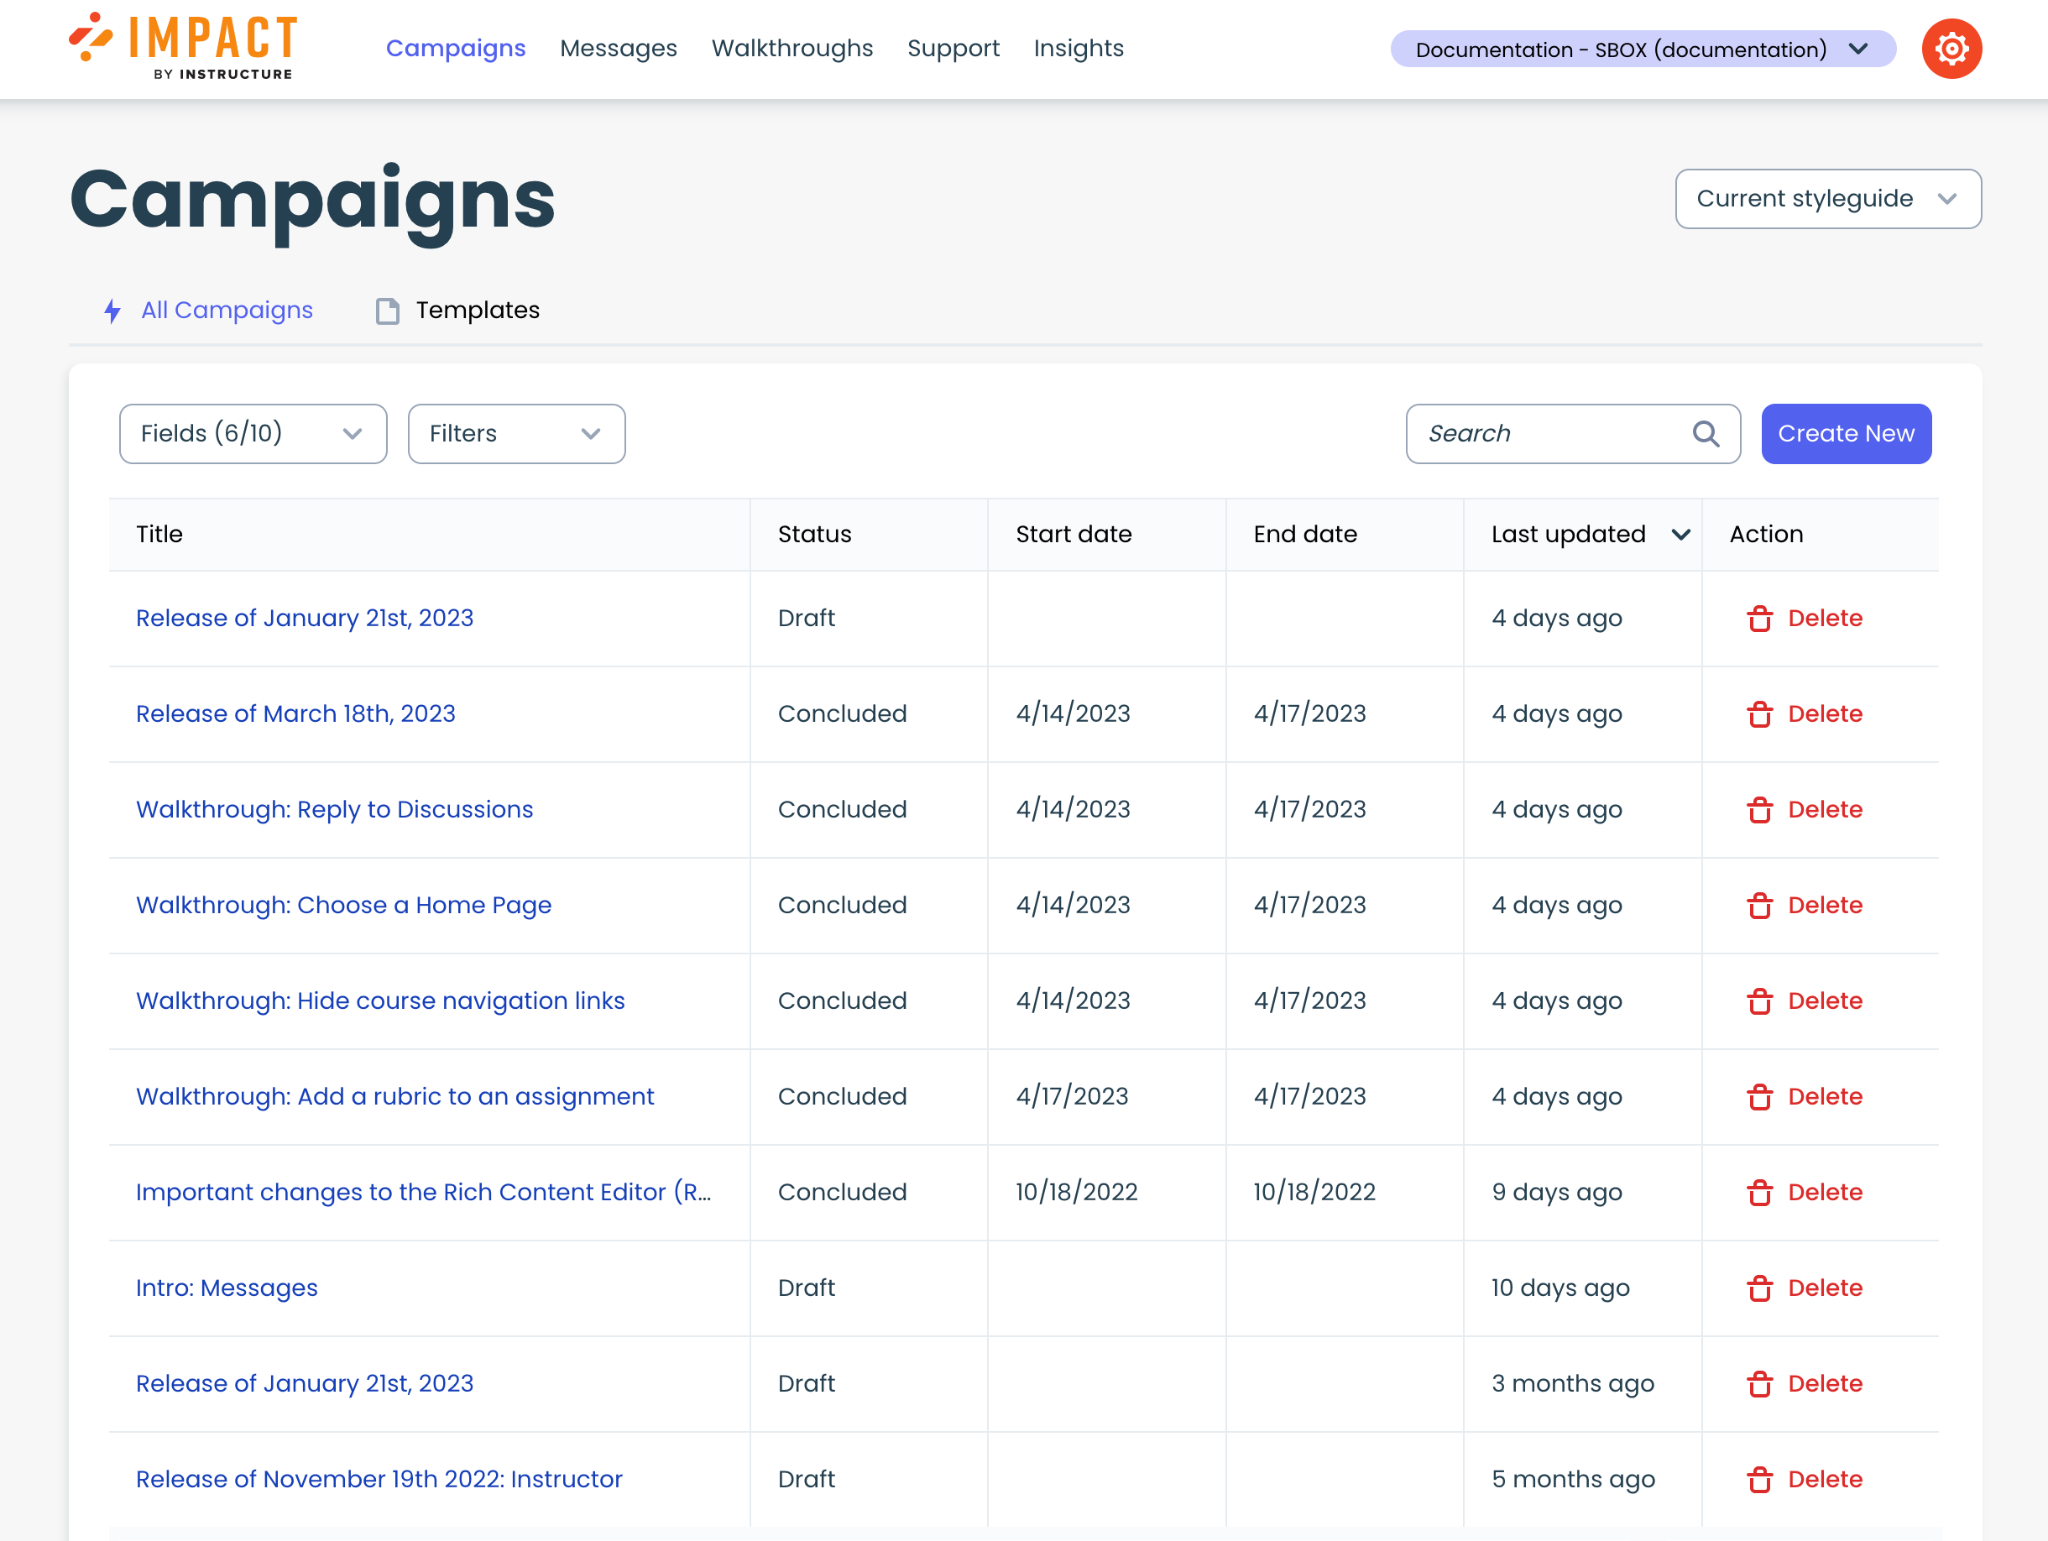Open Documentation - SBOX account dropdown
2048x1541 pixels.
[x=1642, y=49]
